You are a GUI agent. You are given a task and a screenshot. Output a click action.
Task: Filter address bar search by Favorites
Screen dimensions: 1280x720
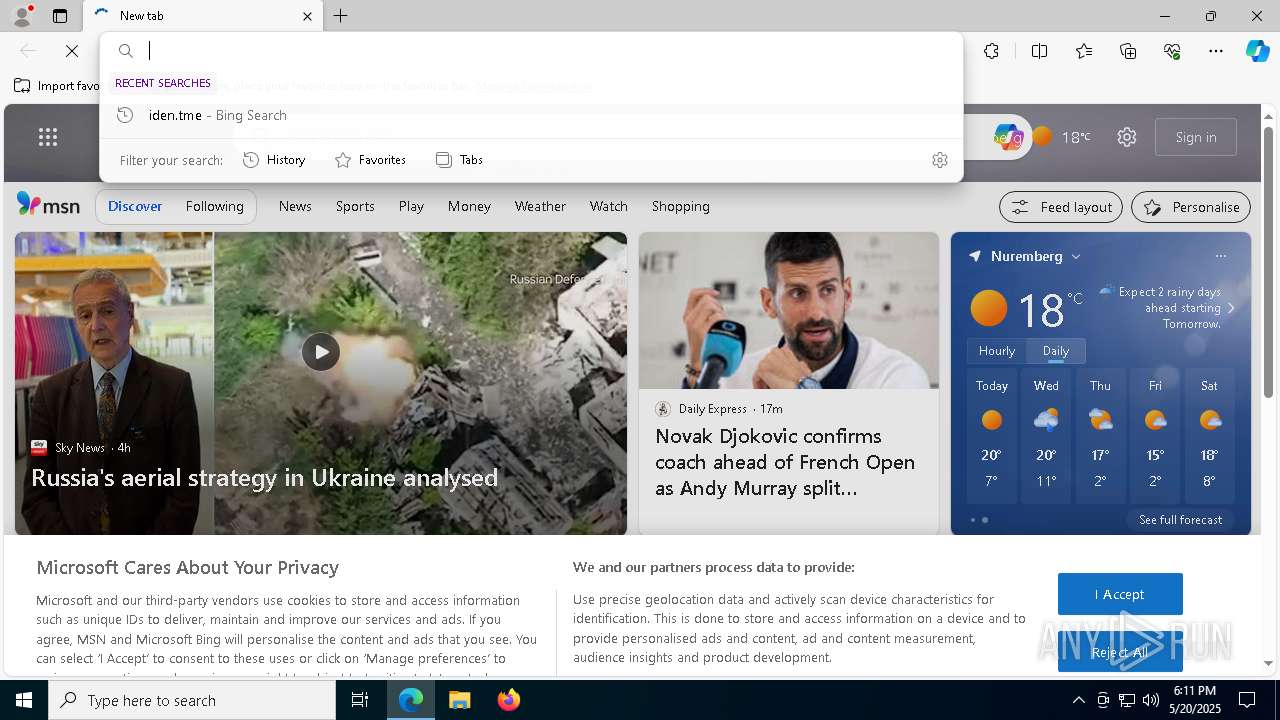tap(370, 160)
